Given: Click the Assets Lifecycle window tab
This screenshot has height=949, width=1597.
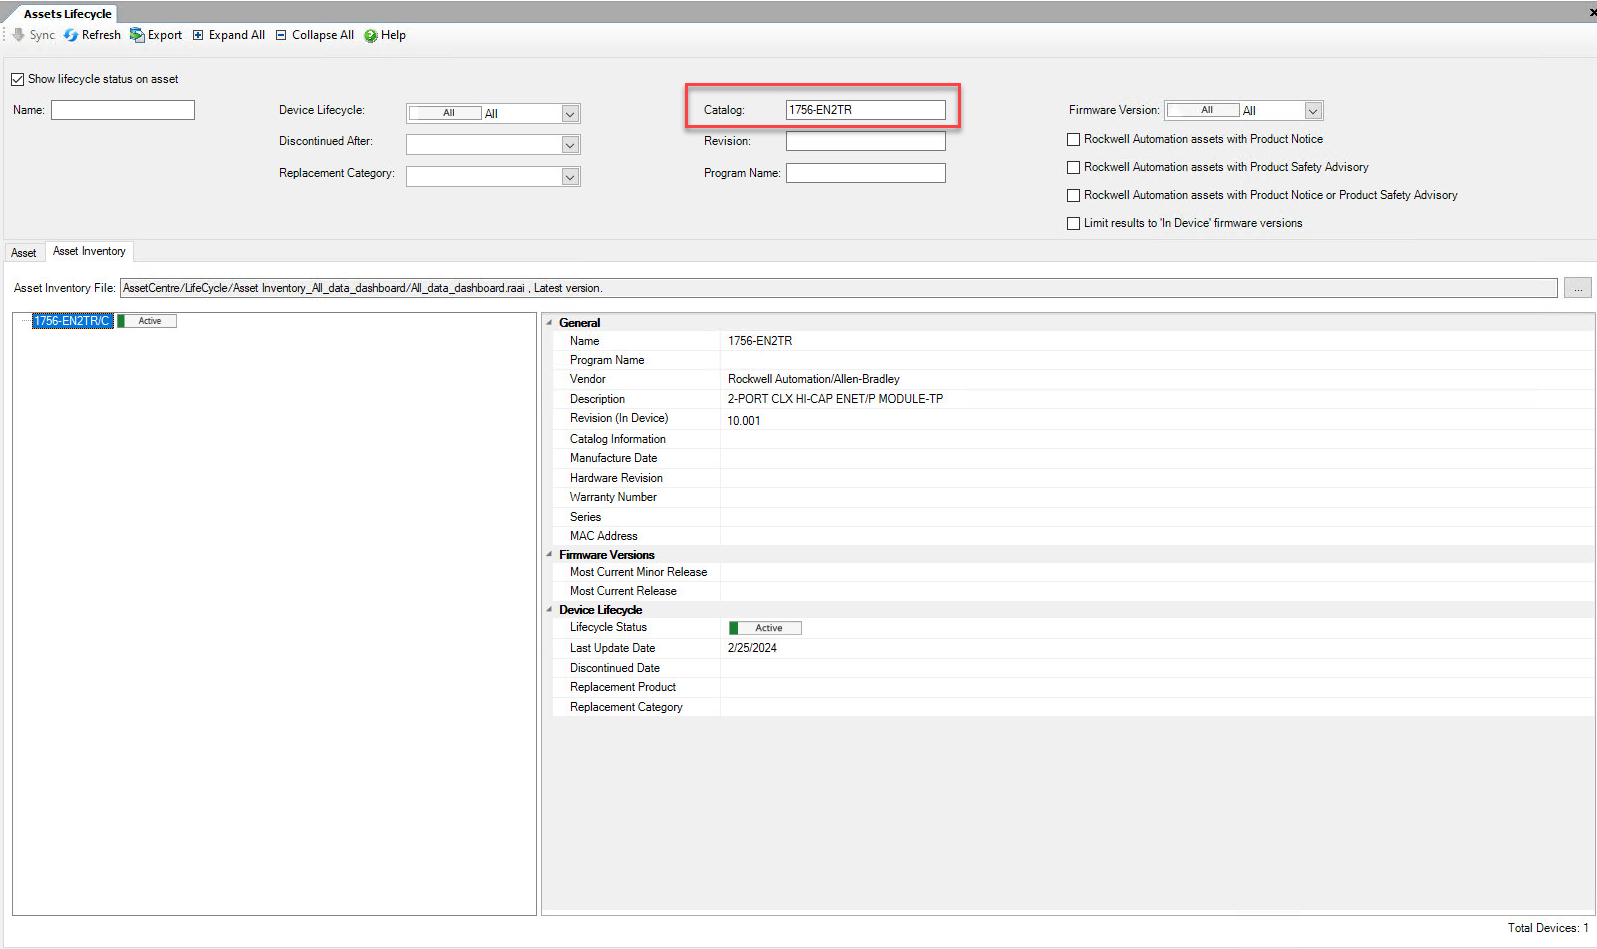Looking at the screenshot, I should [67, 14].
